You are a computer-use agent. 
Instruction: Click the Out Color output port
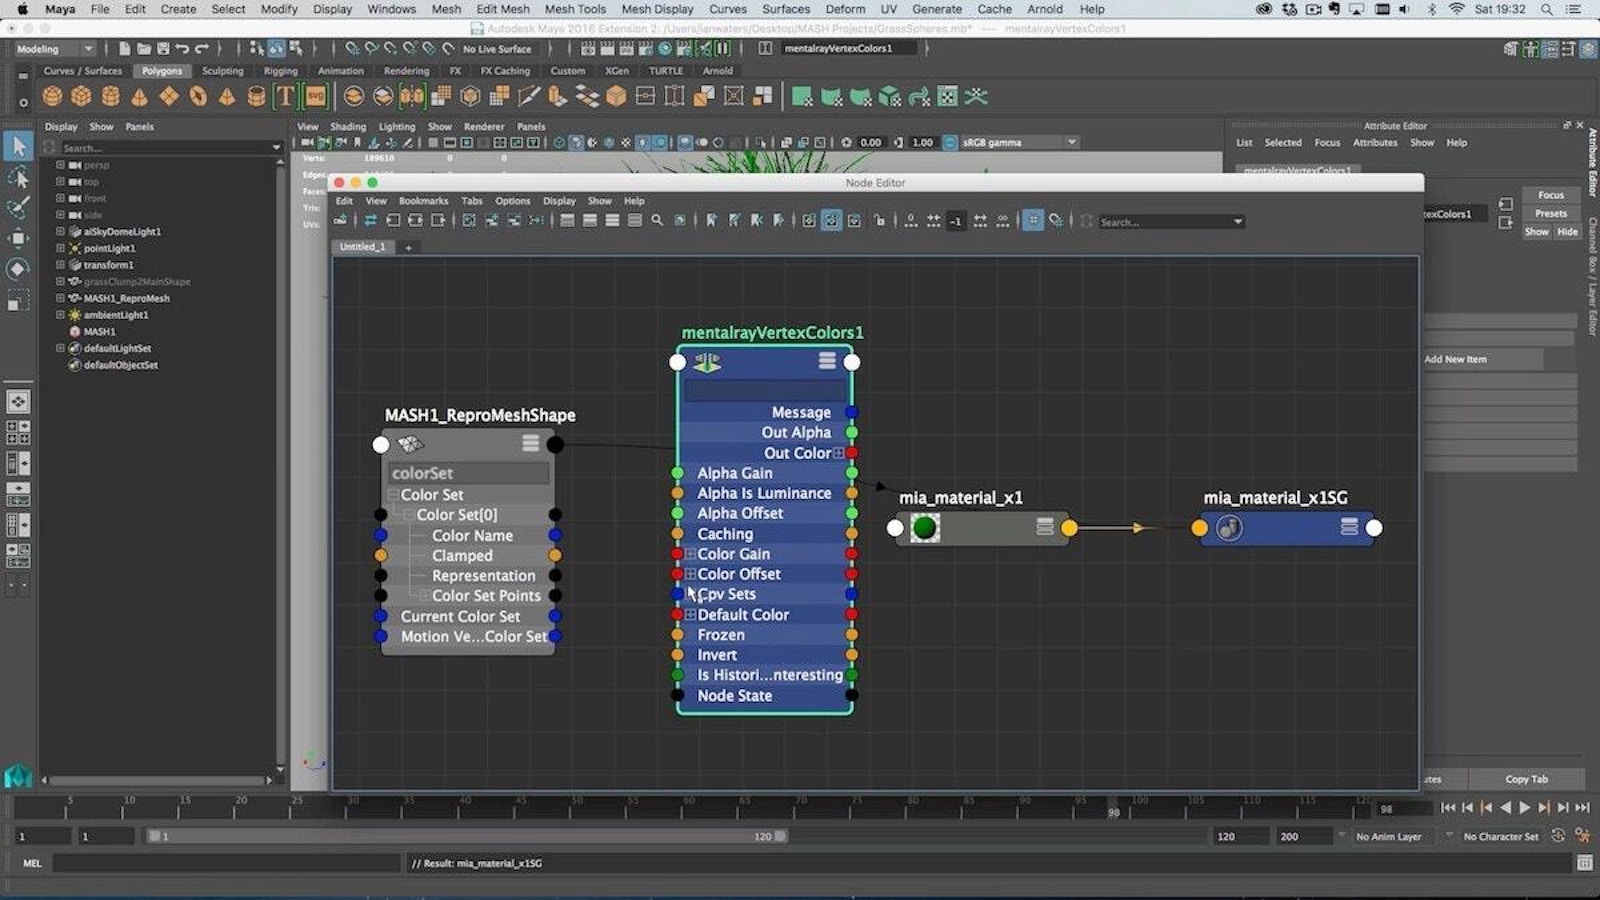(x=852, y=453)
